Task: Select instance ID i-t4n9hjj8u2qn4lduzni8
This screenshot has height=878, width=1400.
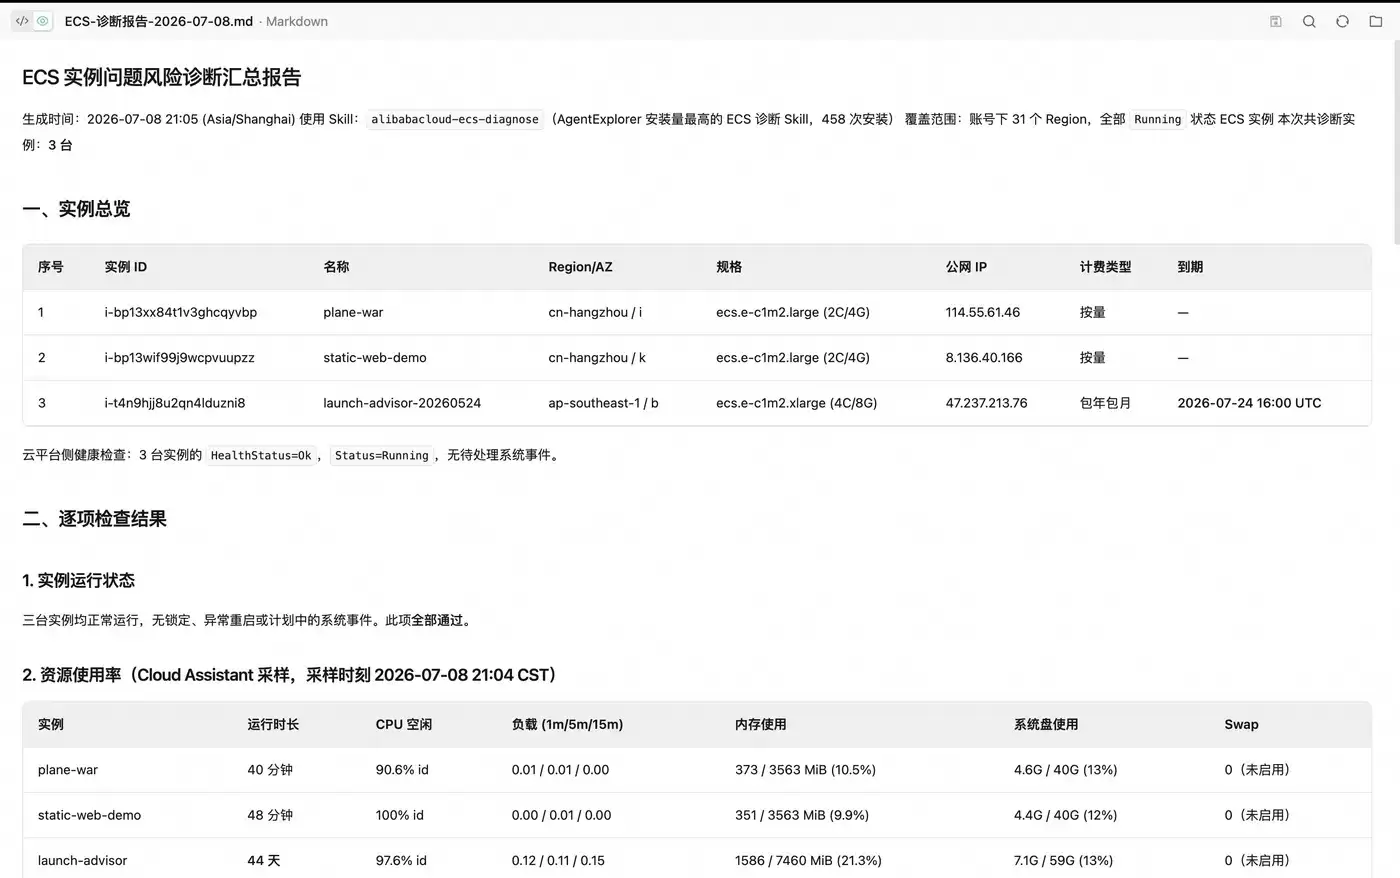Action: (175, 403)
